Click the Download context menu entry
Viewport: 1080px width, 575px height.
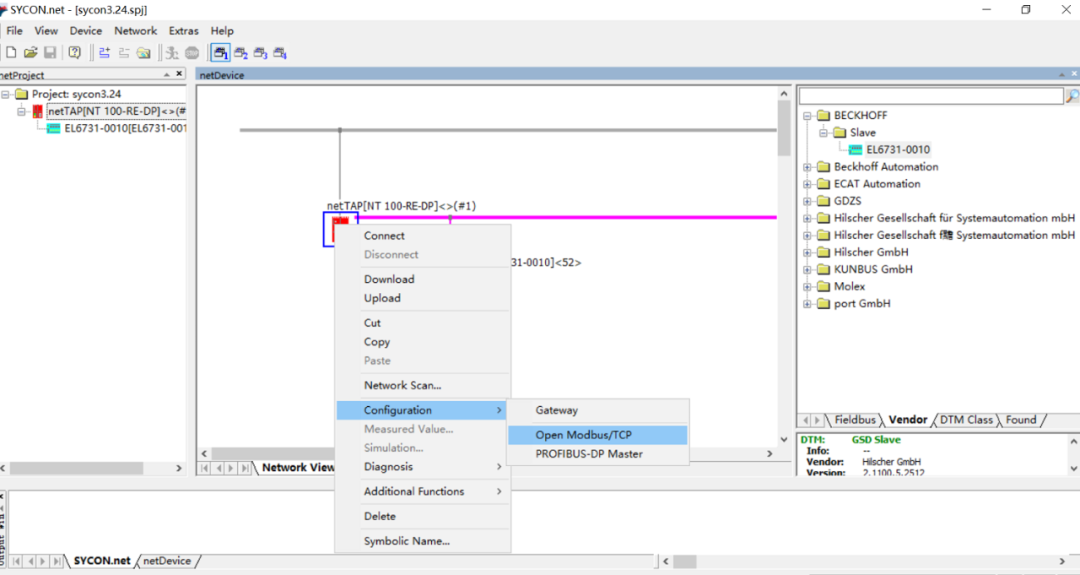point(388,279)
